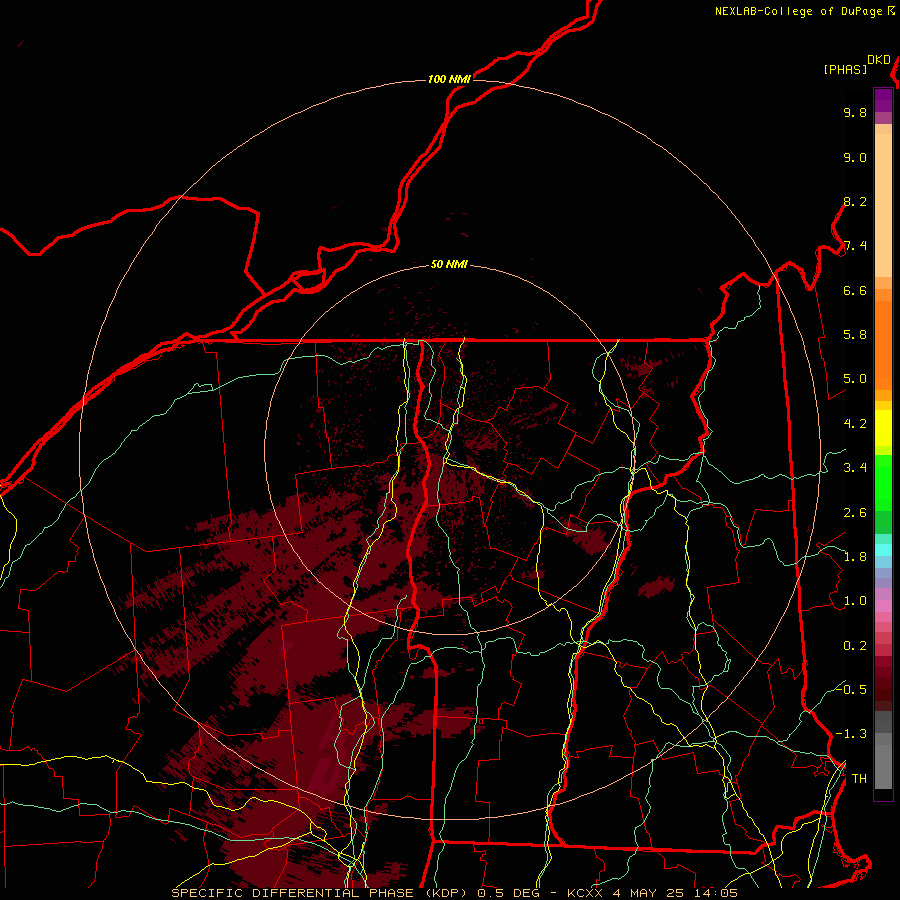Image resolution: width=900 pixels, height=900 pixels.
Task: Click the 6.6 scale label
Action: point(855,290)
